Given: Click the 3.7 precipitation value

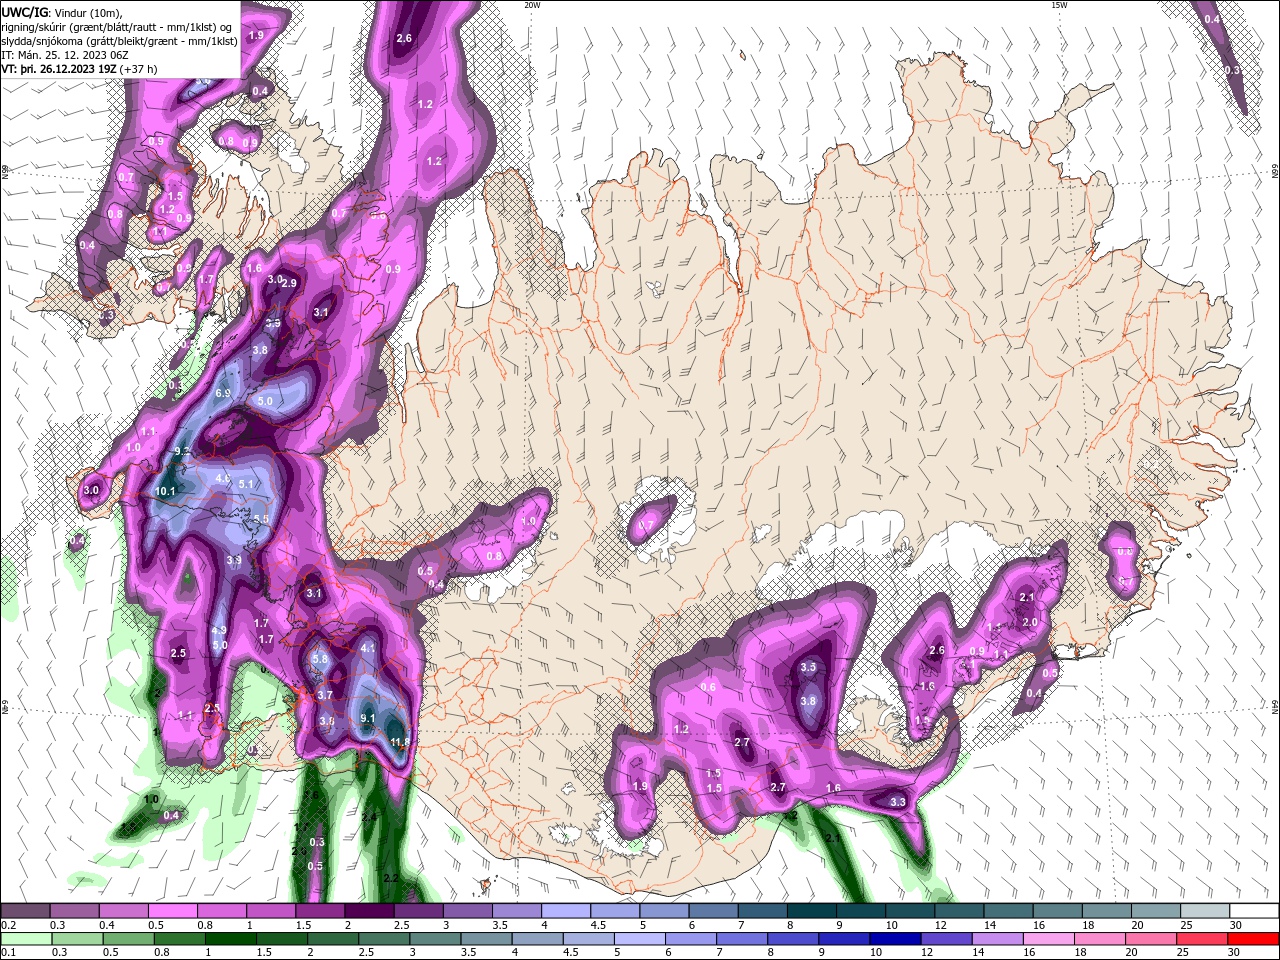Looking at the screenshot, I should tap(325, 694).
